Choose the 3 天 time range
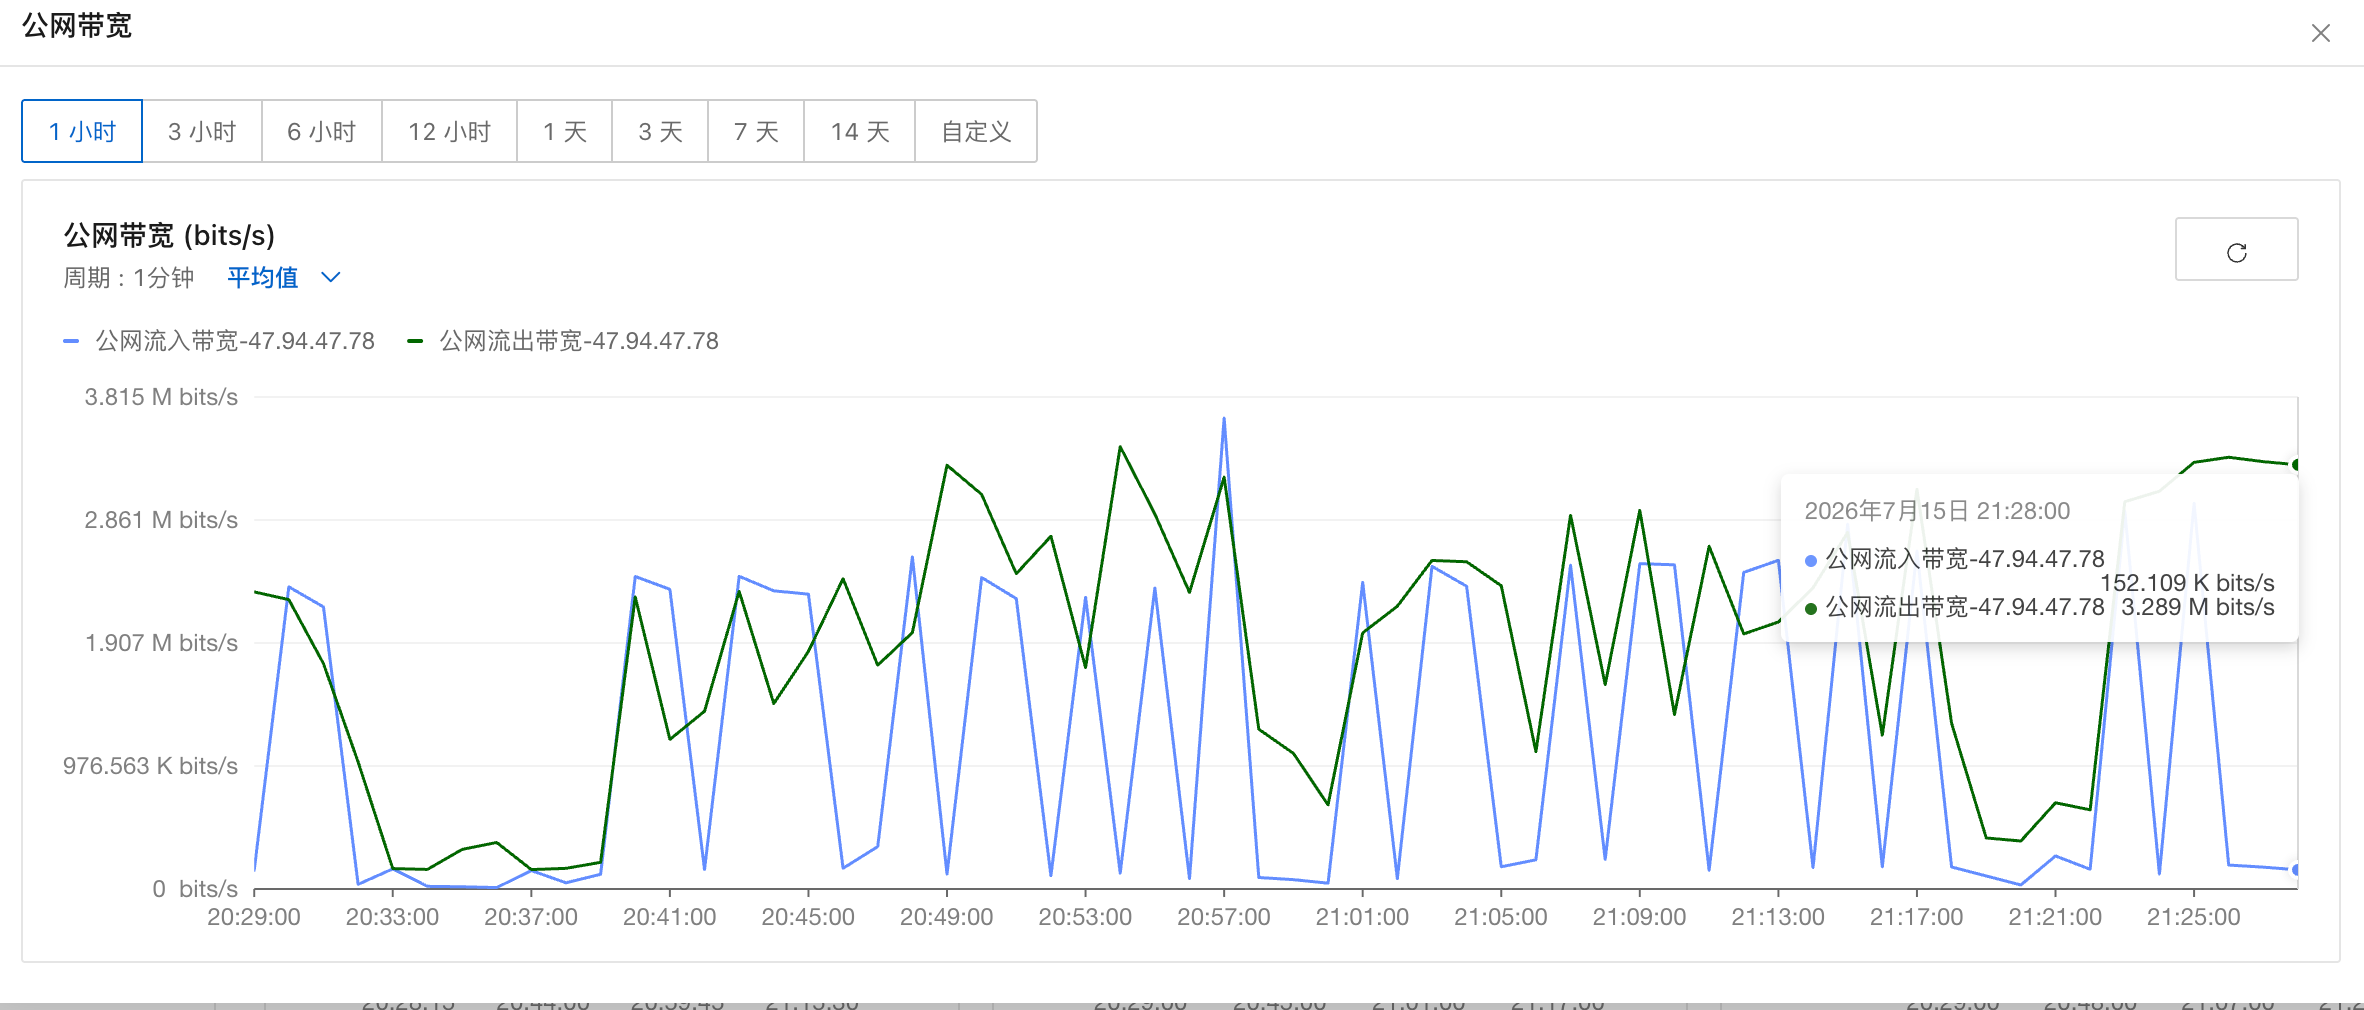This screenshot has width=2364, height=1010. click(x=660, y=131)
